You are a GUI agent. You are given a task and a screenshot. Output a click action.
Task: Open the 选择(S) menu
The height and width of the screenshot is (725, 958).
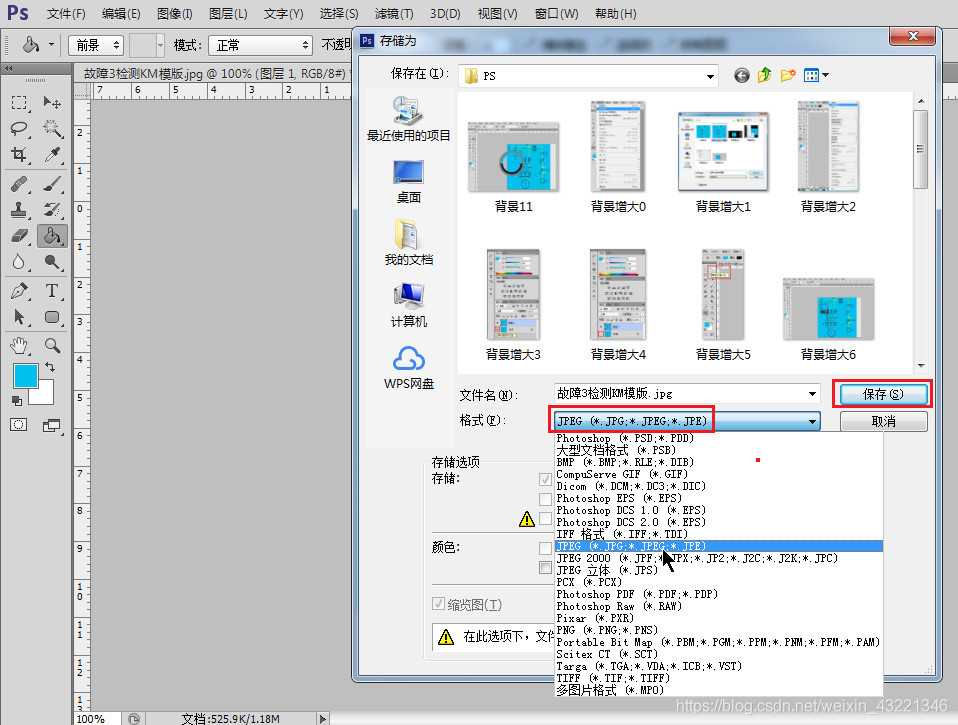click(x=339, y=13)
